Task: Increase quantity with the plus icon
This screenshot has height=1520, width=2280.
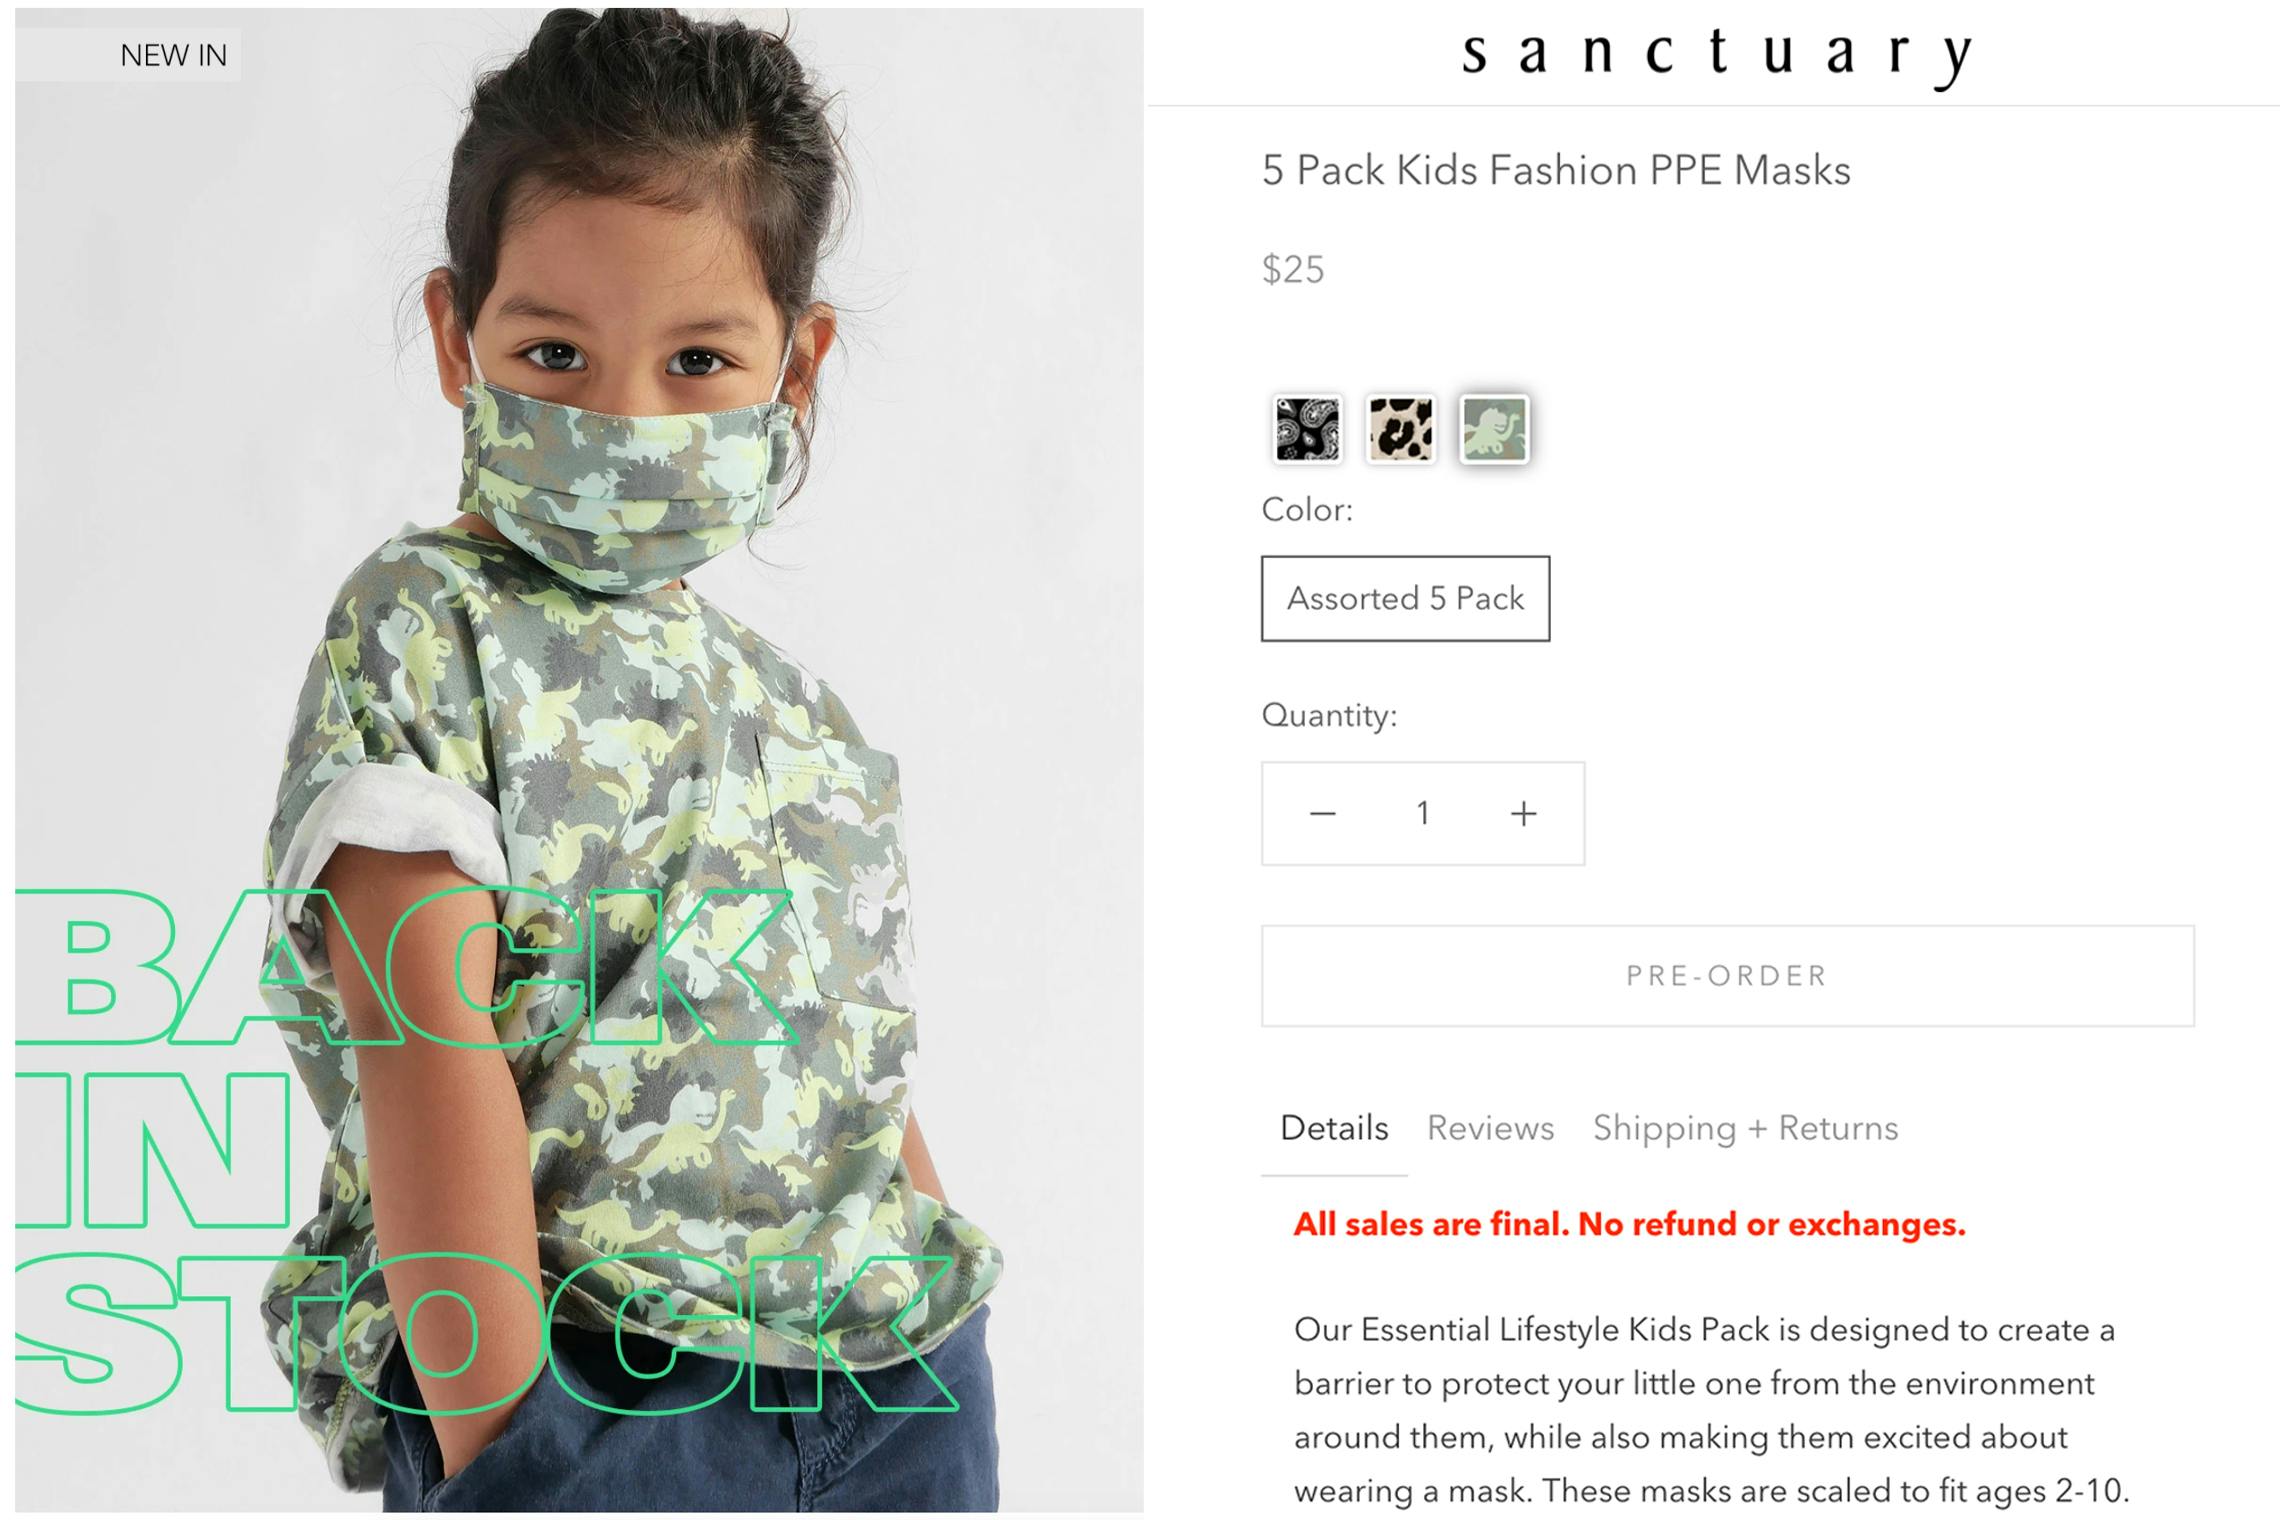Action: 1523,814
